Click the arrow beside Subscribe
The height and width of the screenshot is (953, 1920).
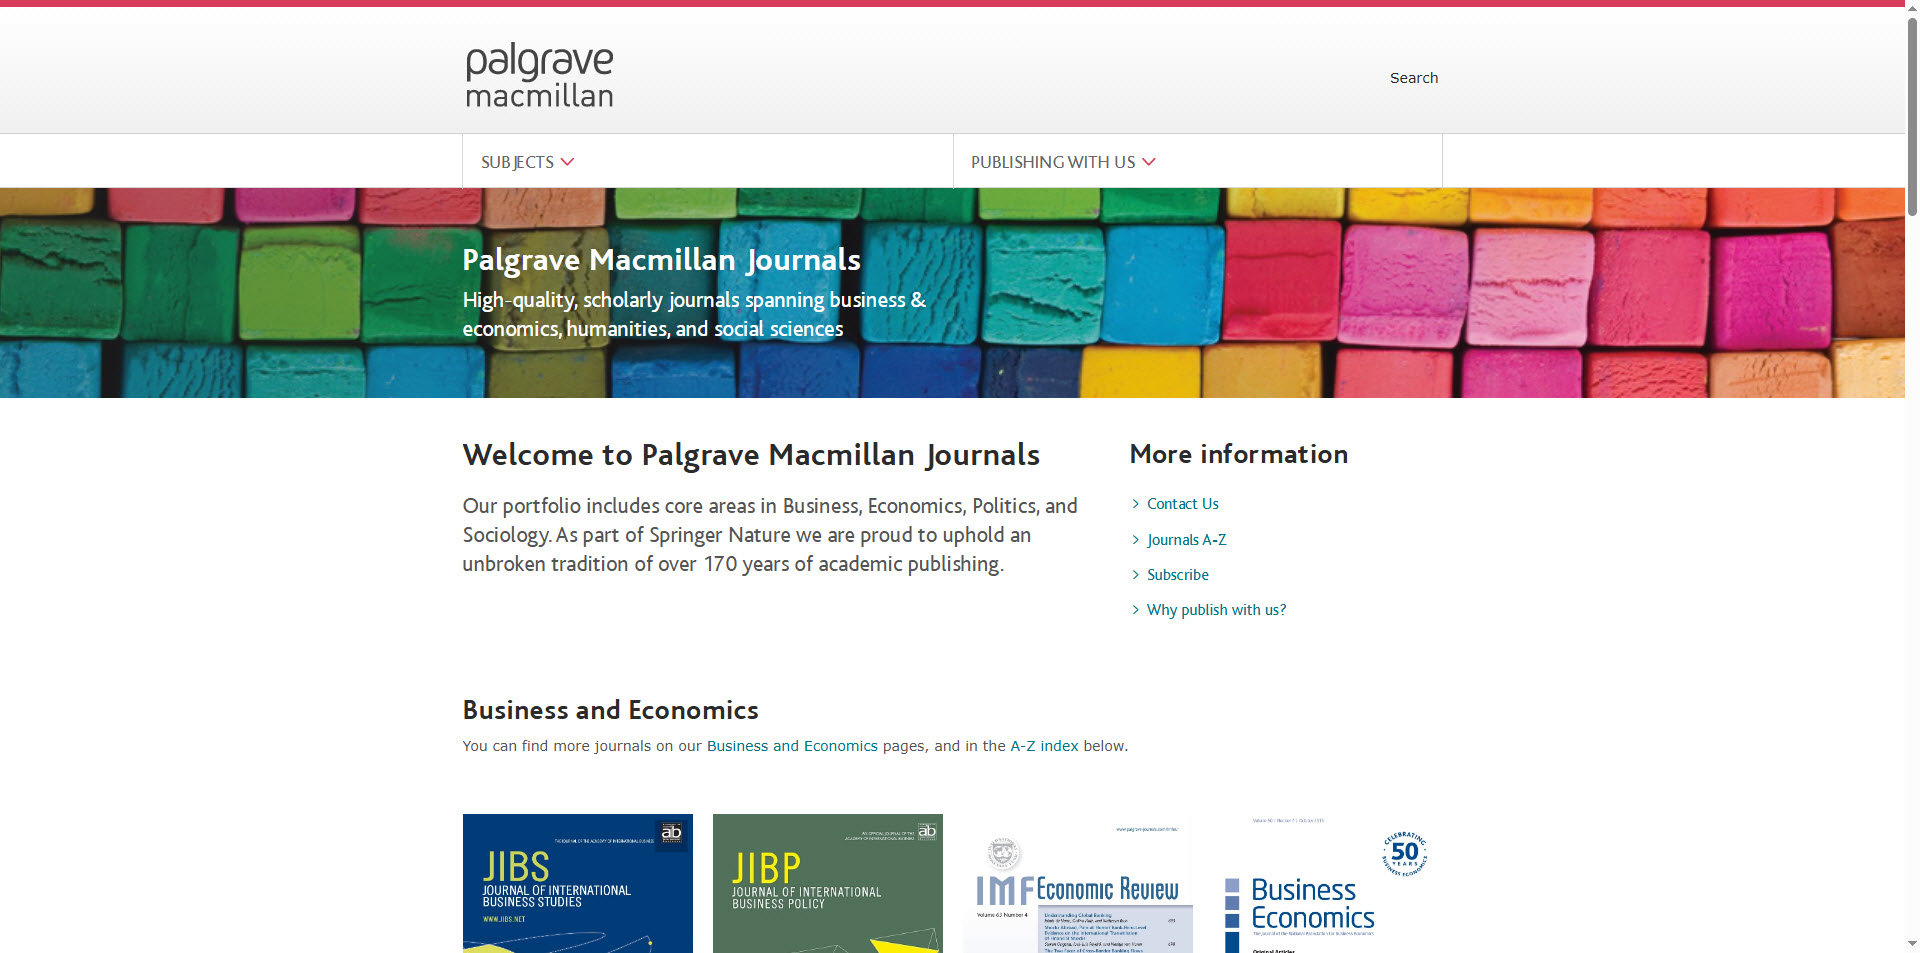(1136, 575)
